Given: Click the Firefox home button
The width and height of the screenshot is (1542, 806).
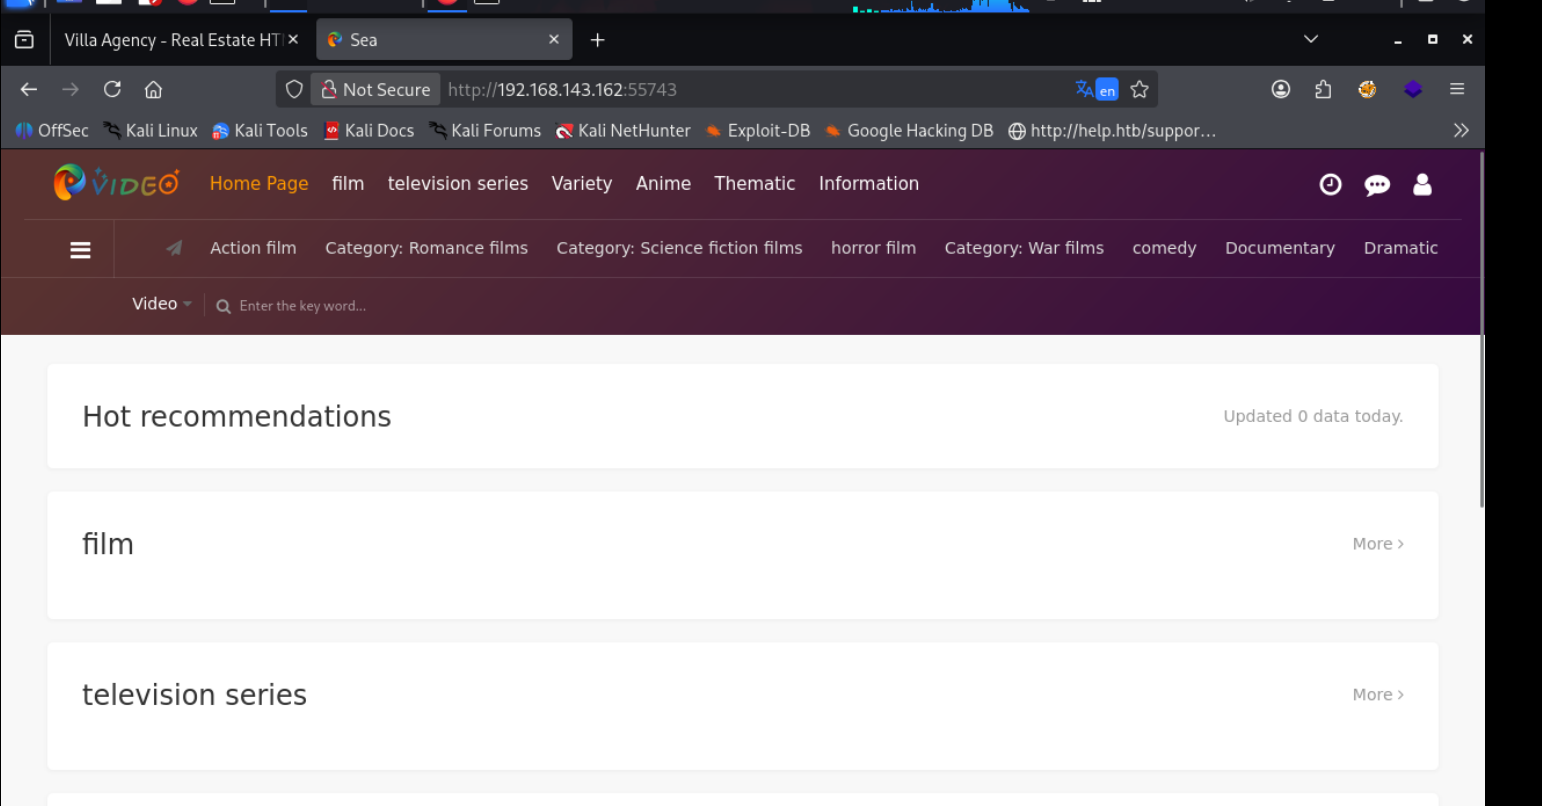Looking at the screenshot, I should pyautogui.click(x=153, y=89).
